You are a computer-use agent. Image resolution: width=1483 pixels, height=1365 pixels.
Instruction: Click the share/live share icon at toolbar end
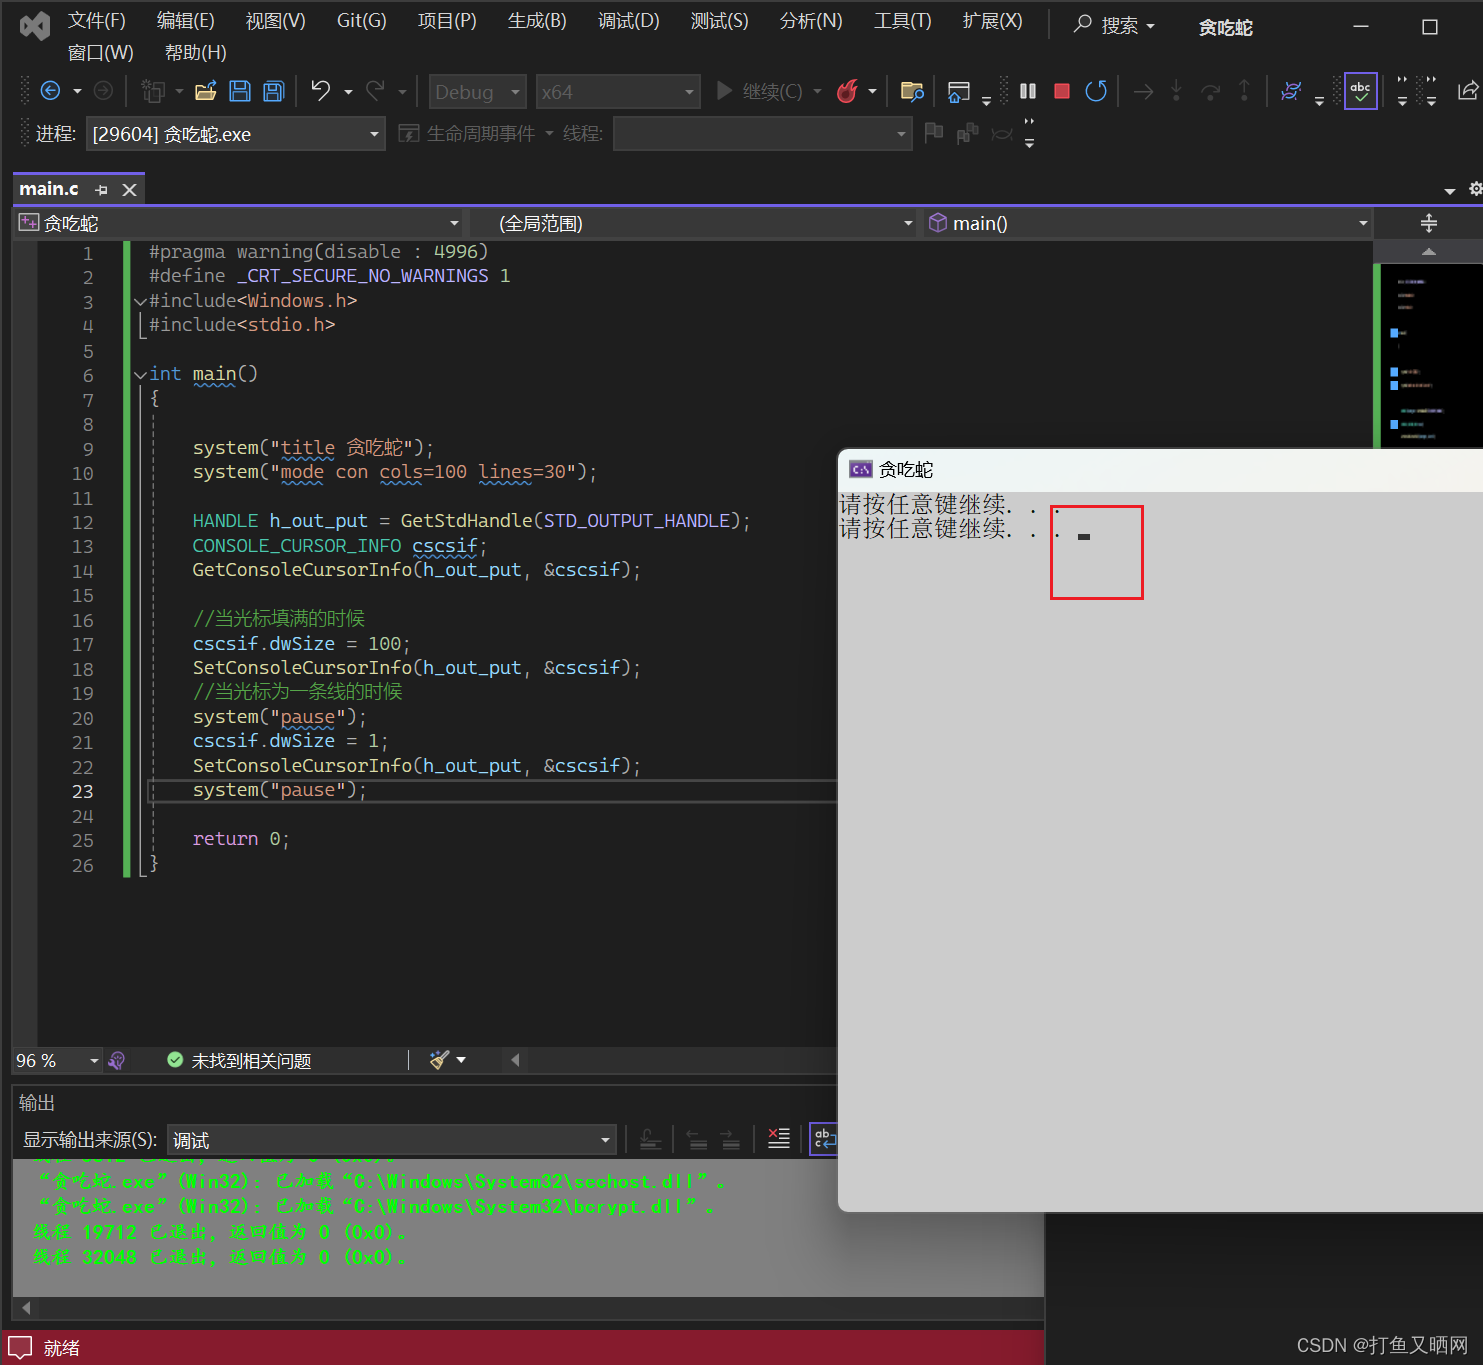point(1467,91)
